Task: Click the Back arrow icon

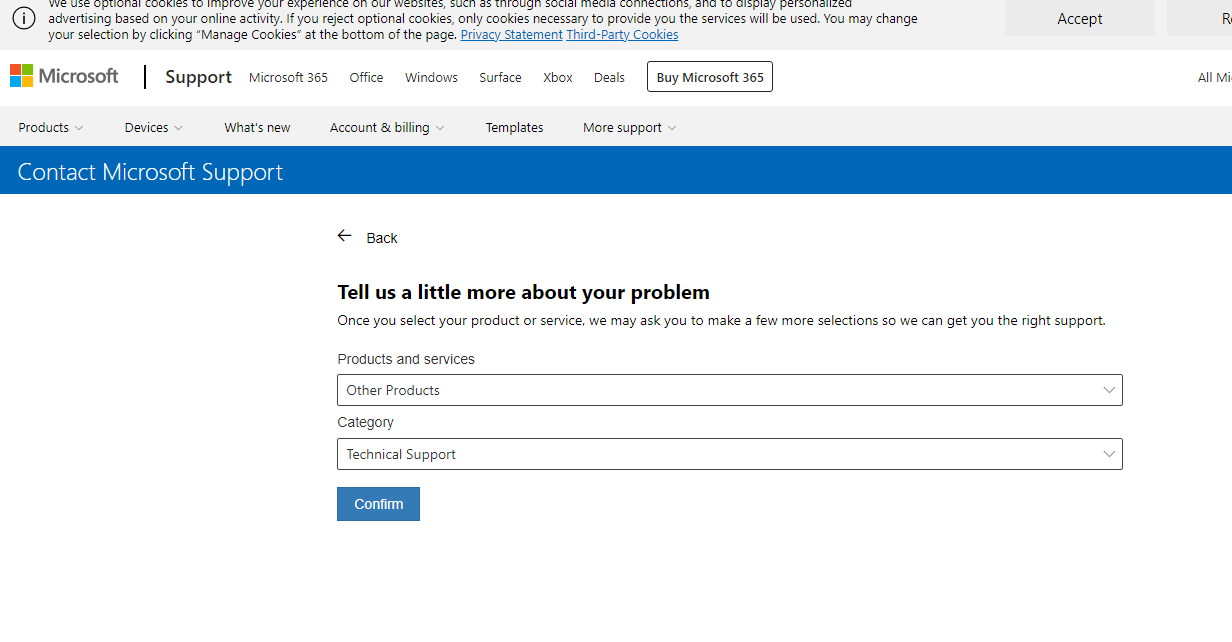Action: (x=345, y=236)
